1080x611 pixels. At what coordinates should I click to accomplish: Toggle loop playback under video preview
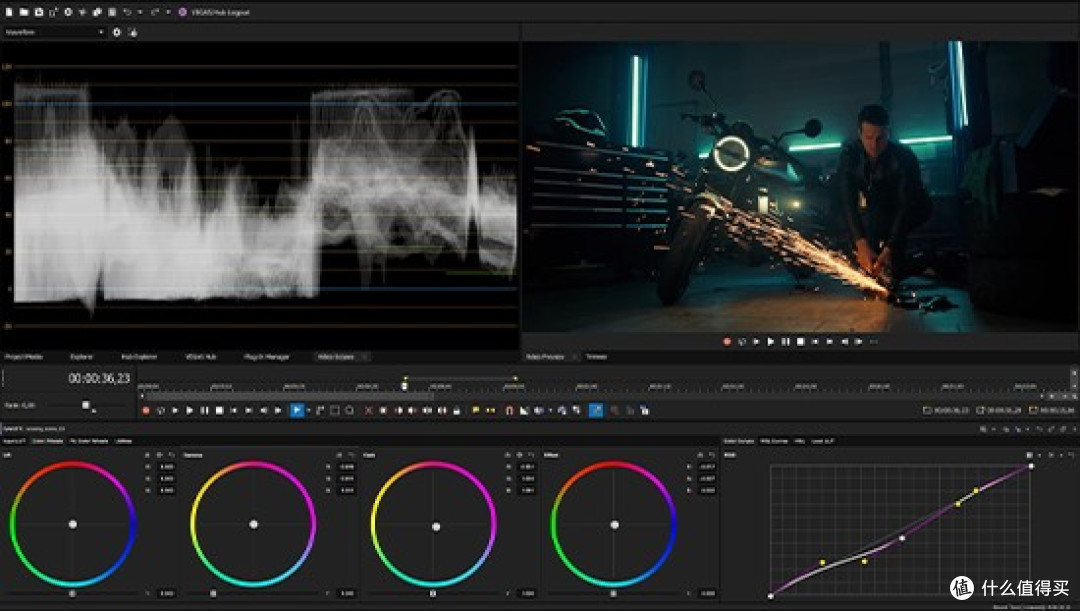(742, 342)
